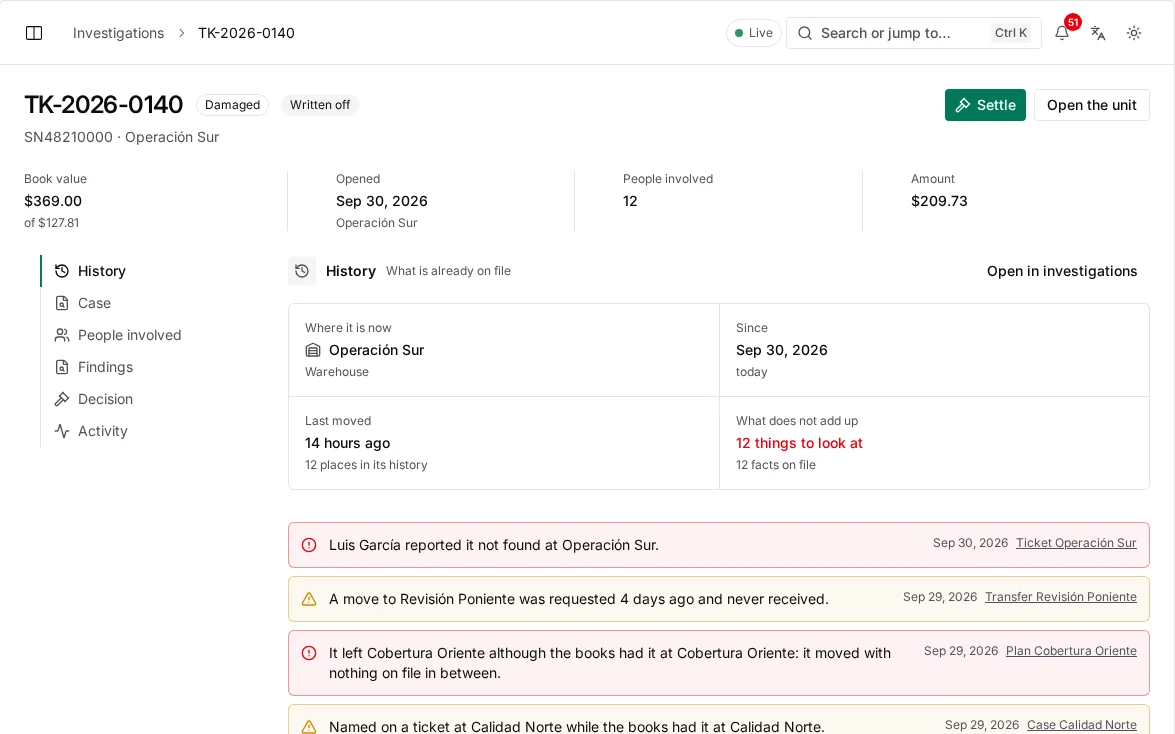Go to the Case section
The image size is (1175, 734).
[x=94, y=303]
